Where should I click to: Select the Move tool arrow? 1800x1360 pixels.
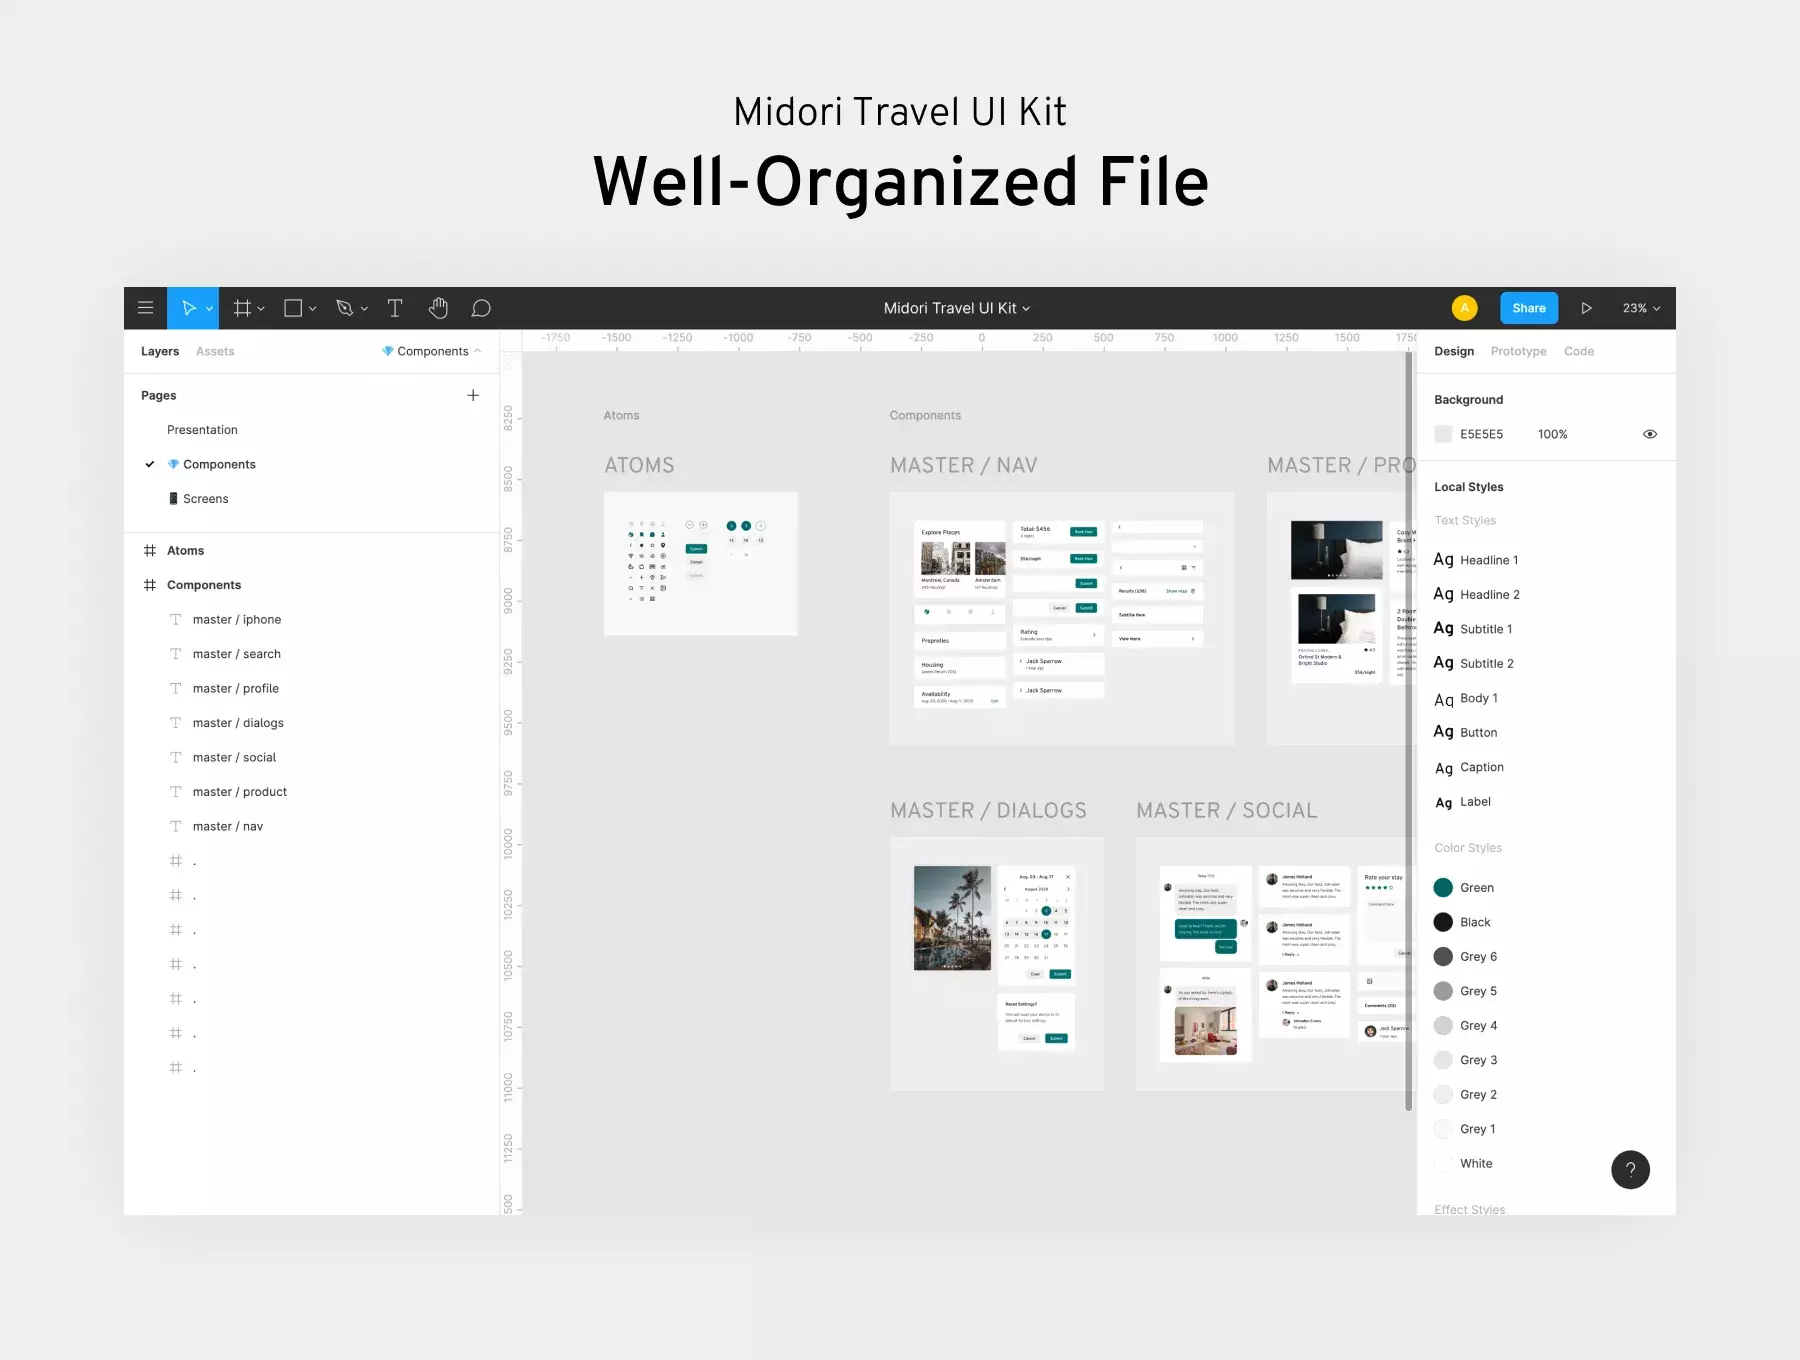pos(188,308)
